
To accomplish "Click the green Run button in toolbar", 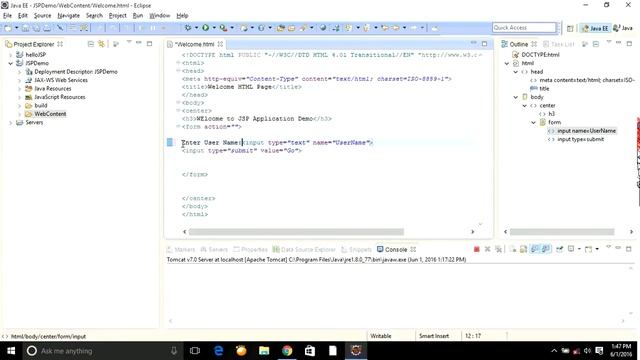I will tap(205, 28).
